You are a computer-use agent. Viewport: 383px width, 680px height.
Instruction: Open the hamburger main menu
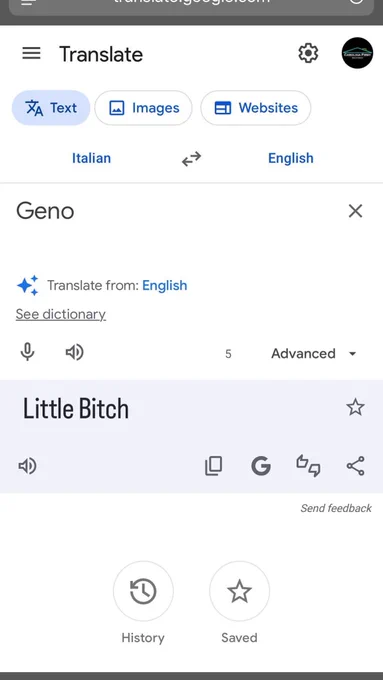pyautogui.click(x=31, y=53)
